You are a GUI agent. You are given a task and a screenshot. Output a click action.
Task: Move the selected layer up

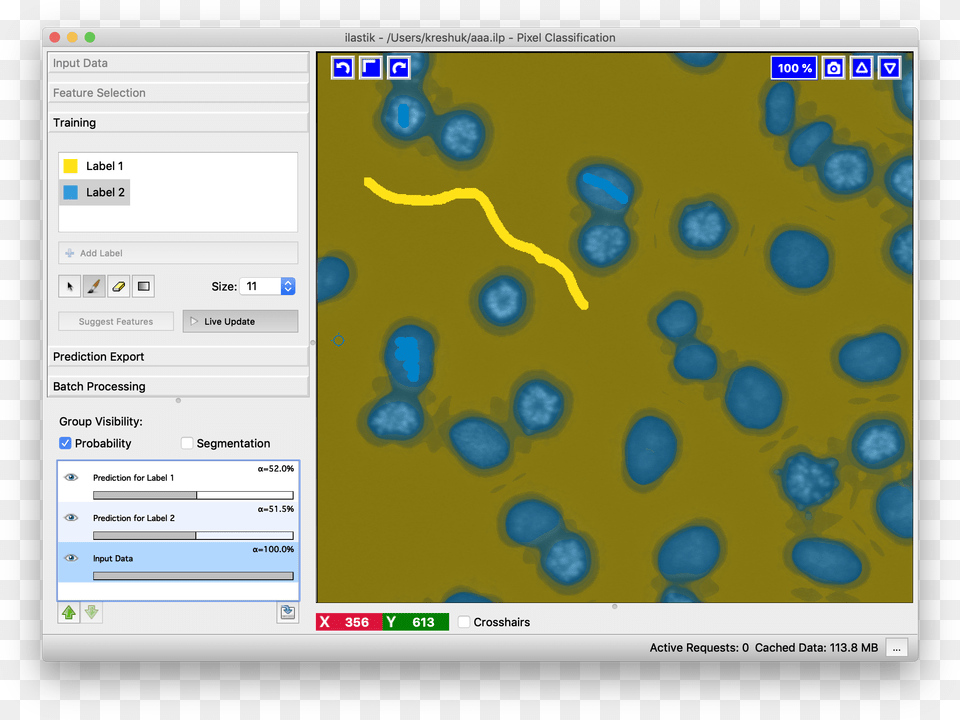(69, 613)
